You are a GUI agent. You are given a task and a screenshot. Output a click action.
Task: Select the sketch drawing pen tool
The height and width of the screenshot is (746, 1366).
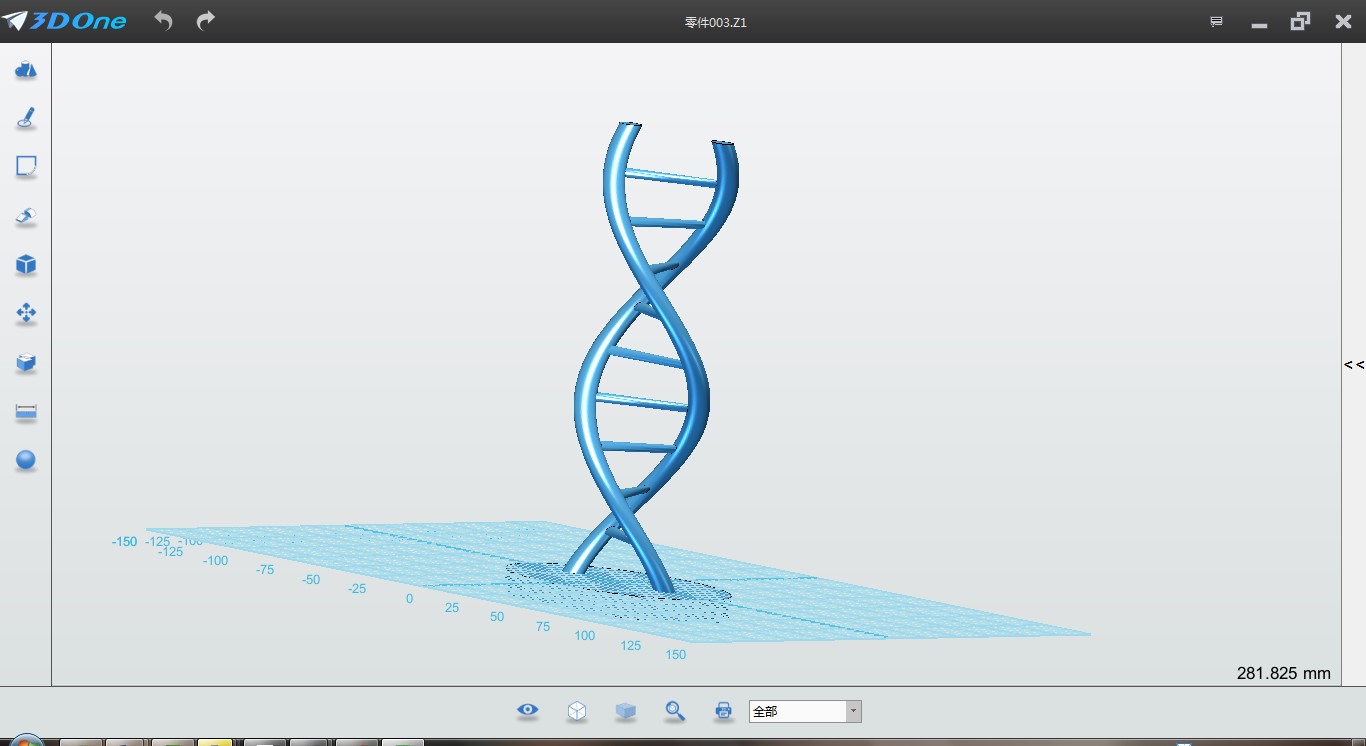[x=26, y=119]
